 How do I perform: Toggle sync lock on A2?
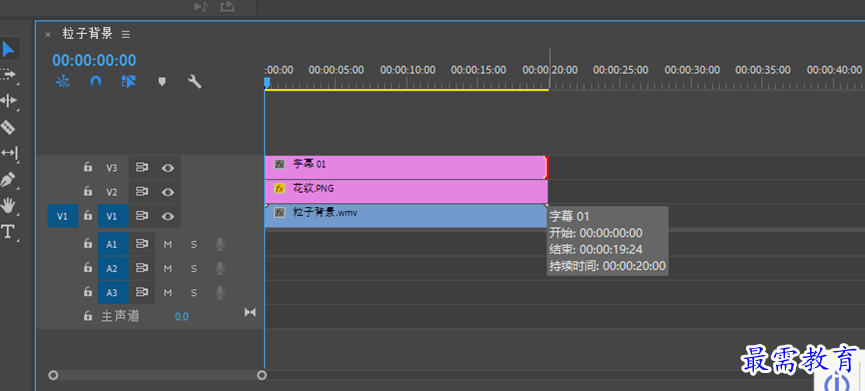(142, 268)
